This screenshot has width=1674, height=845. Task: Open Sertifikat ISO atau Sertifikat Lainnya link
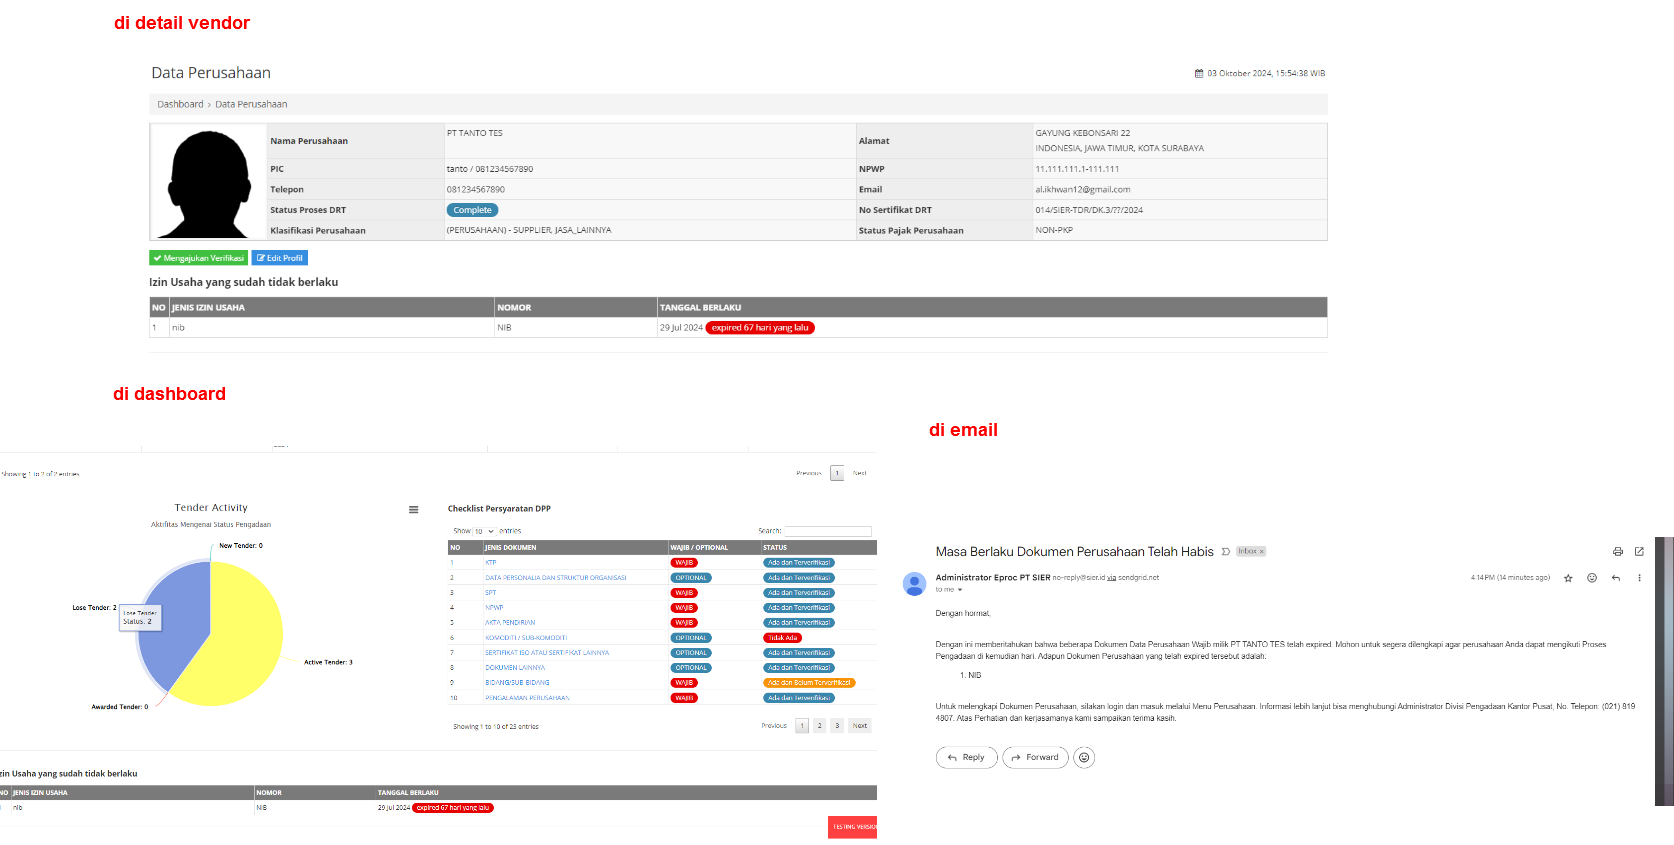[547, 653]
